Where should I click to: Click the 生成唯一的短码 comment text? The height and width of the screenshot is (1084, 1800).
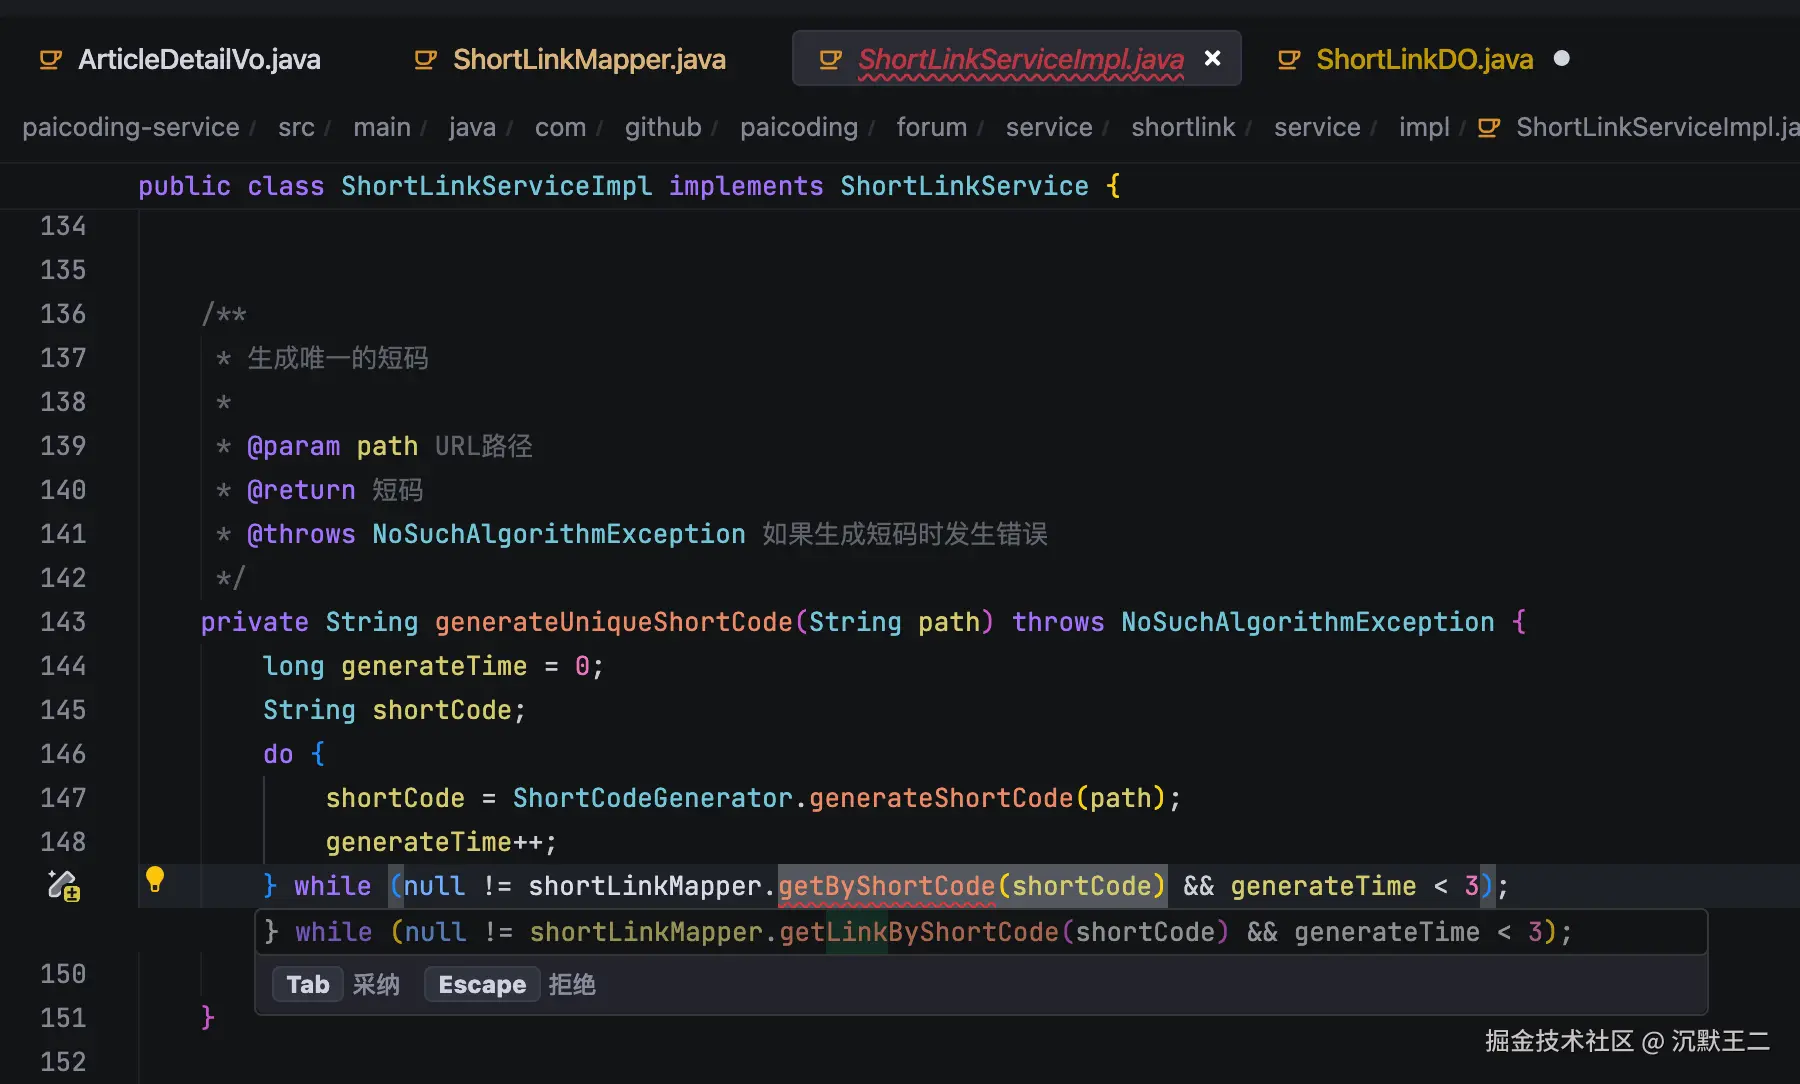(338, 358)
